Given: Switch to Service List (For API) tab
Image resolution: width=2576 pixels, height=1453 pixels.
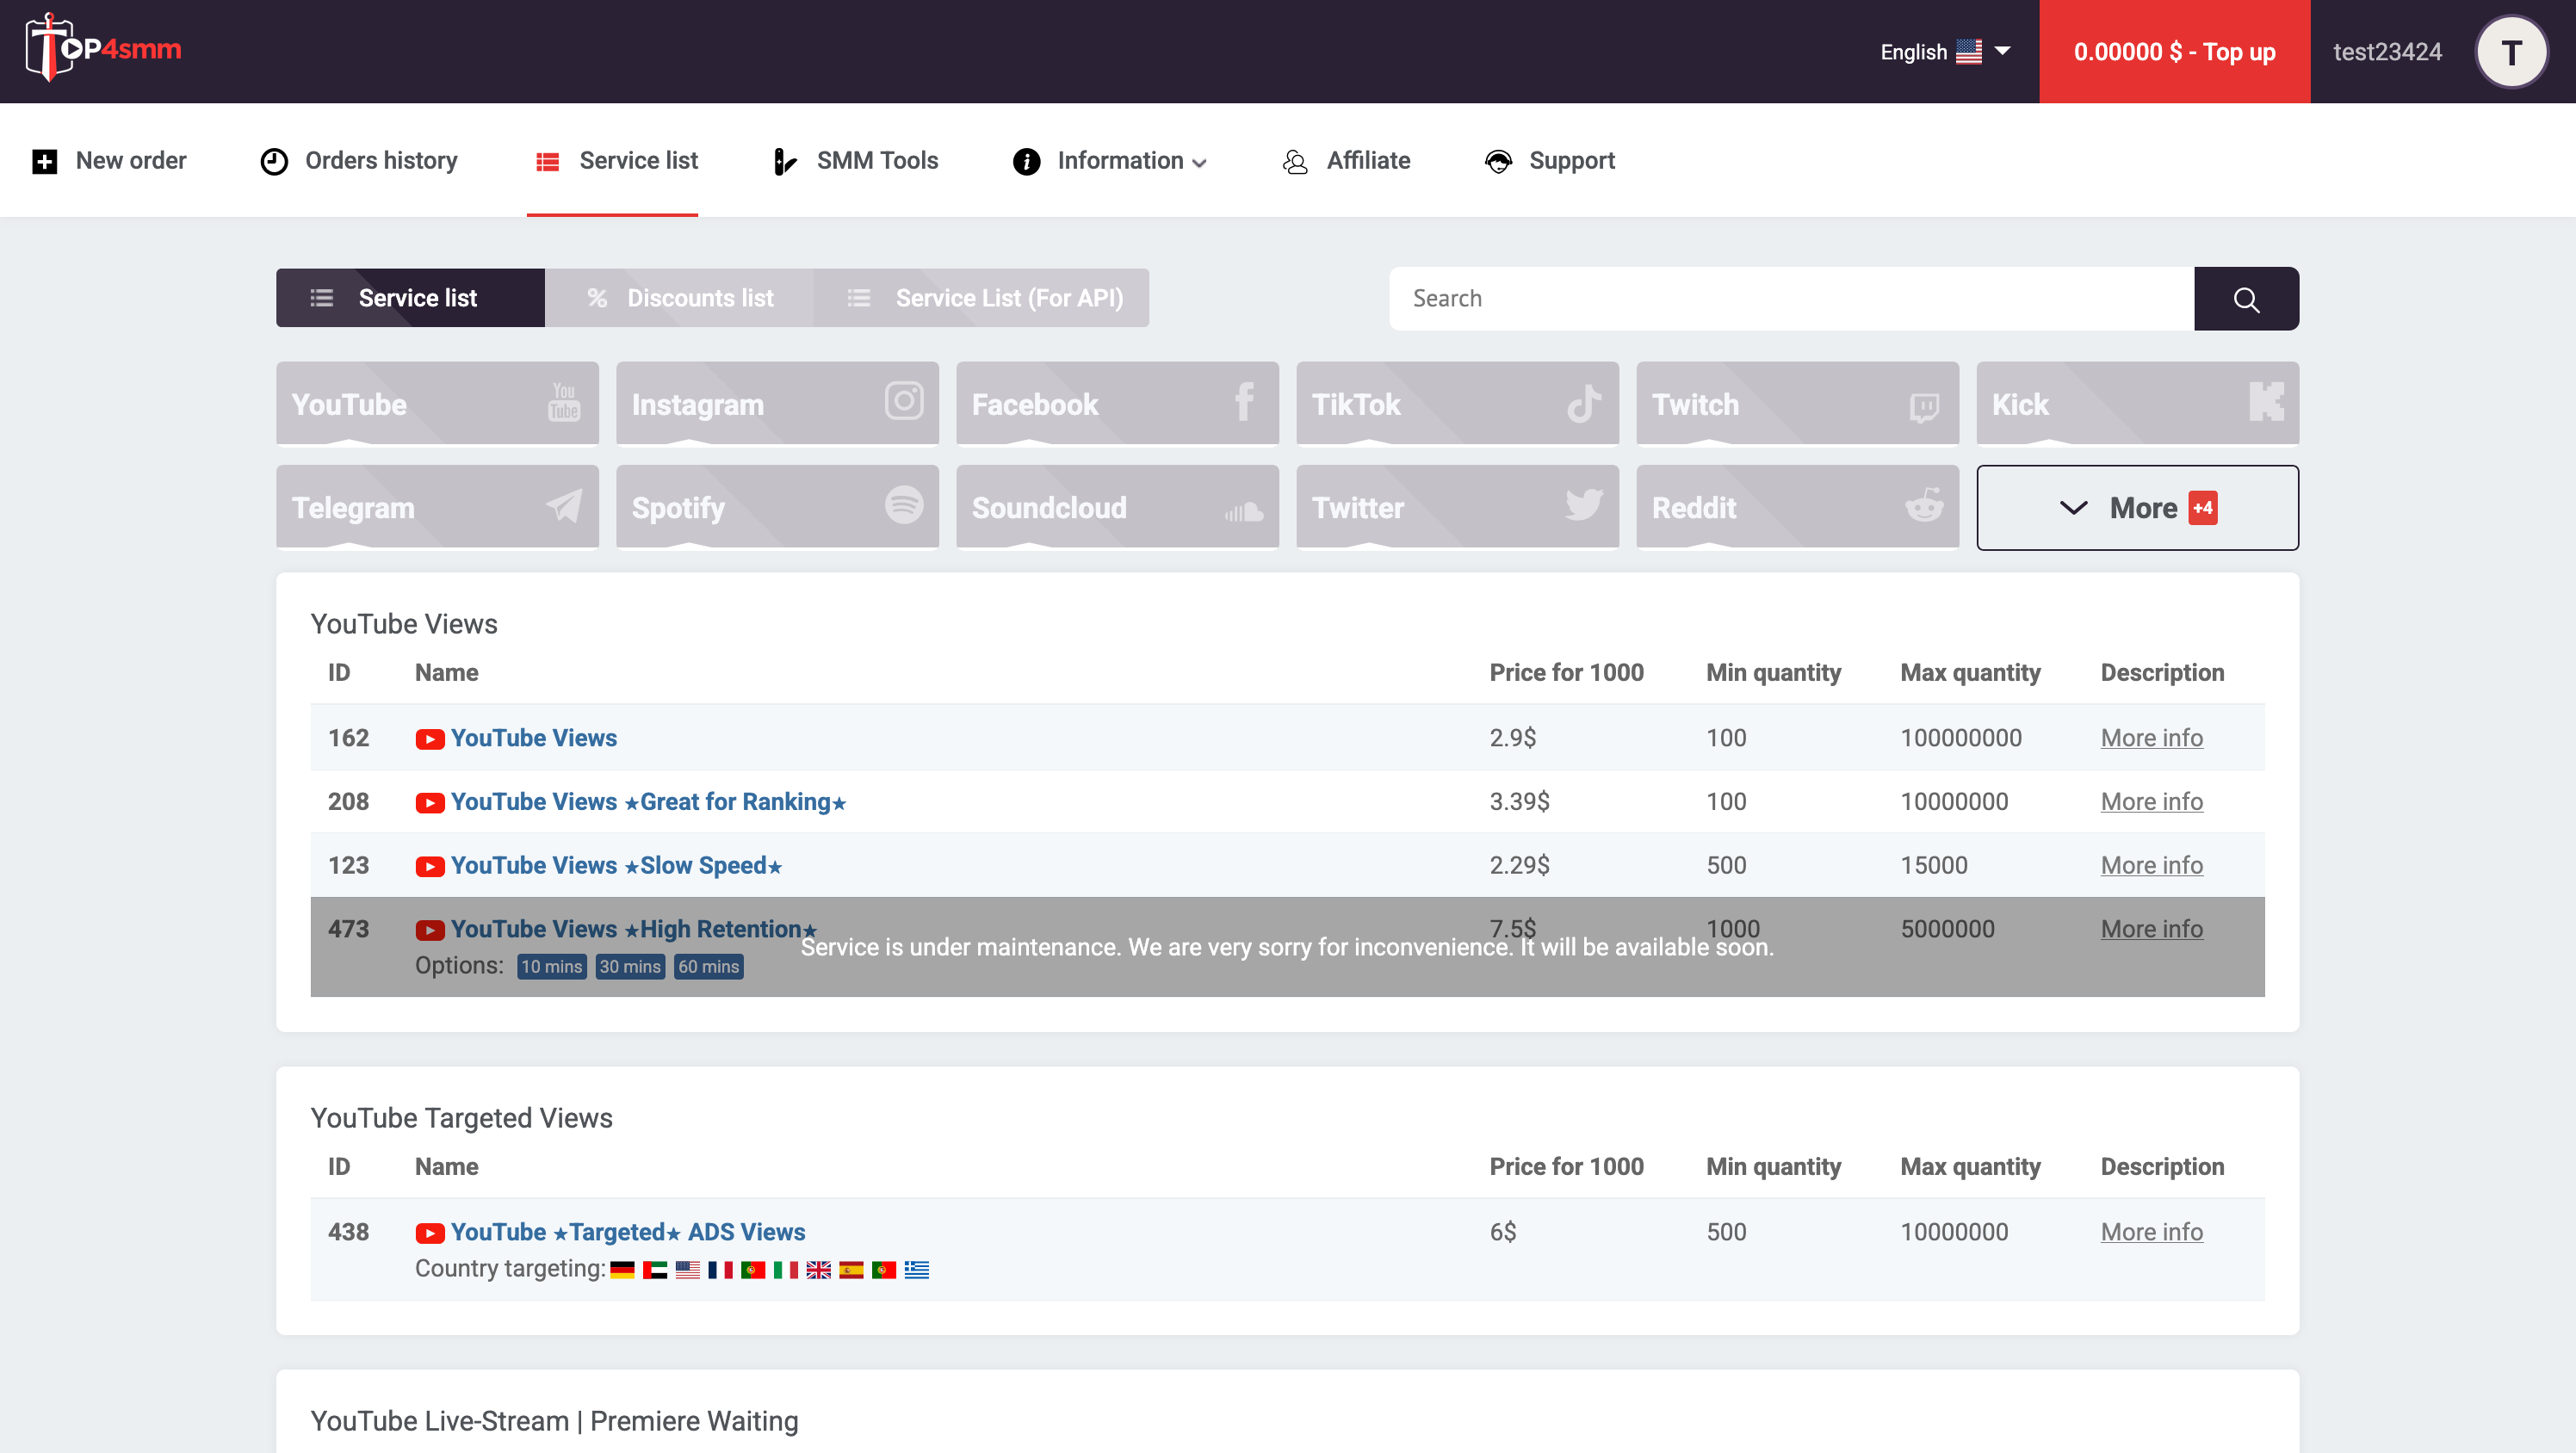Looking at the screenshot, I should [983, 298].
